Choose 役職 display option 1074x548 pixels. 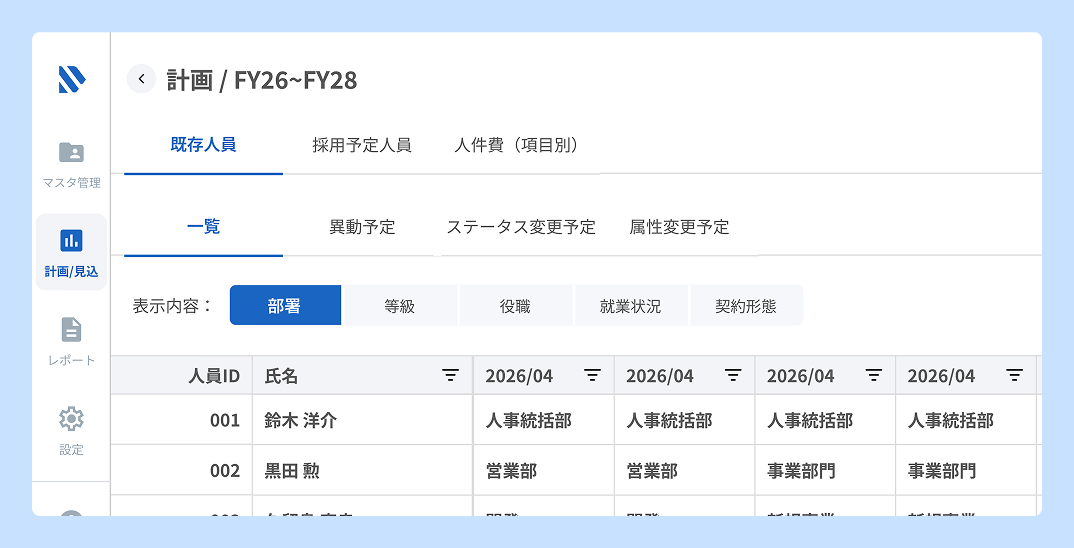point(515,306)
